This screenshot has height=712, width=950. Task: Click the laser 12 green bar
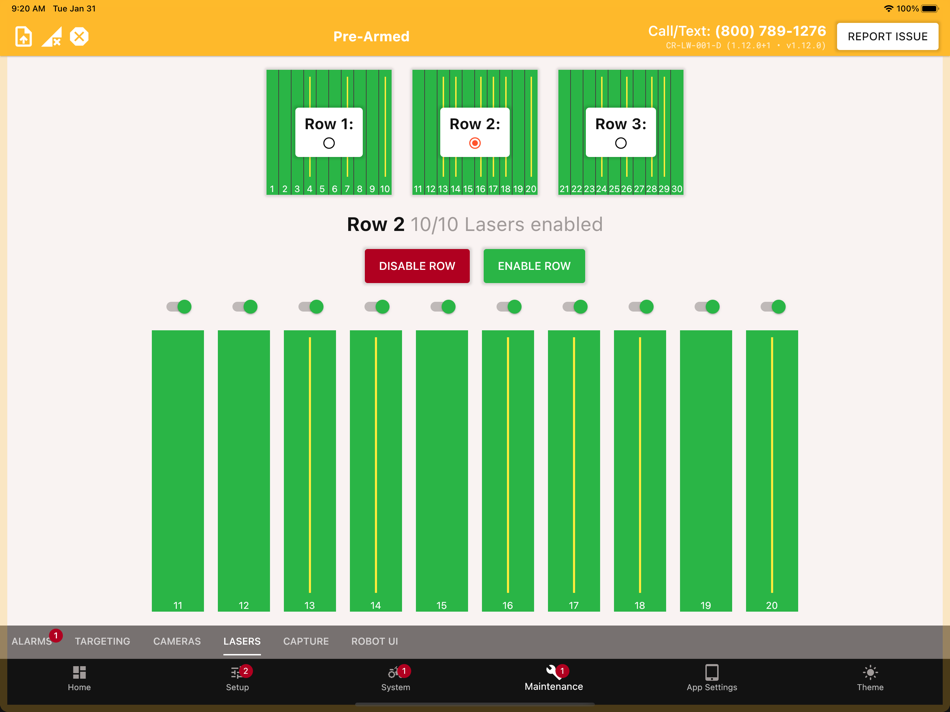[244, 471]
